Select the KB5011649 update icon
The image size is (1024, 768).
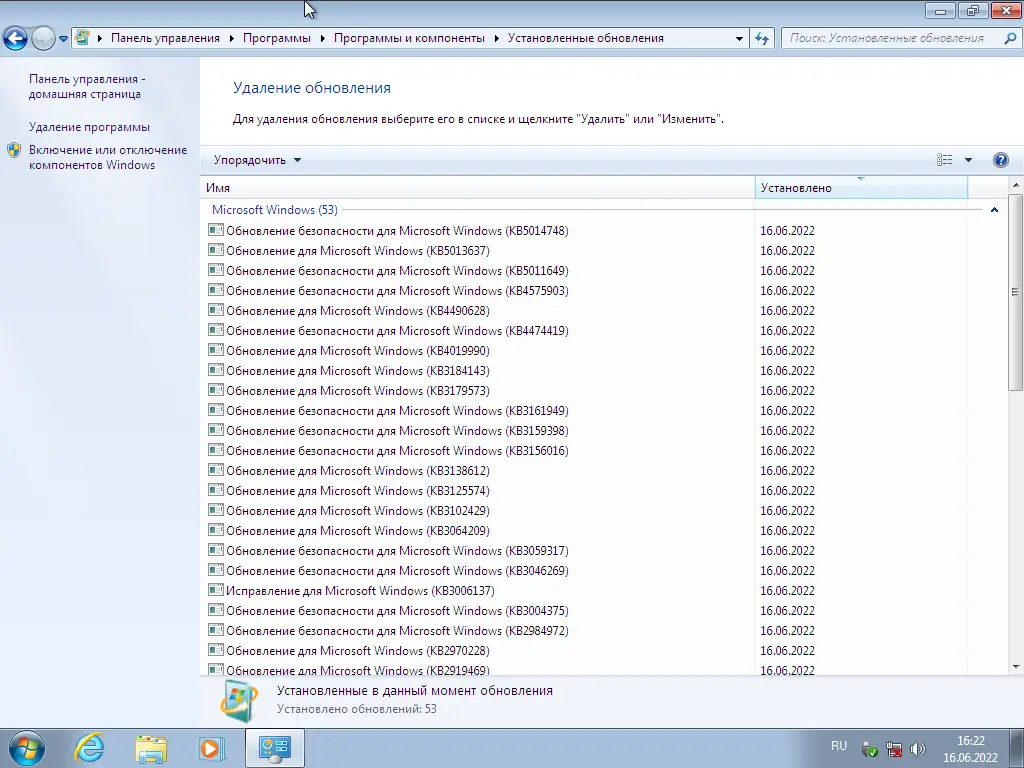216,270
